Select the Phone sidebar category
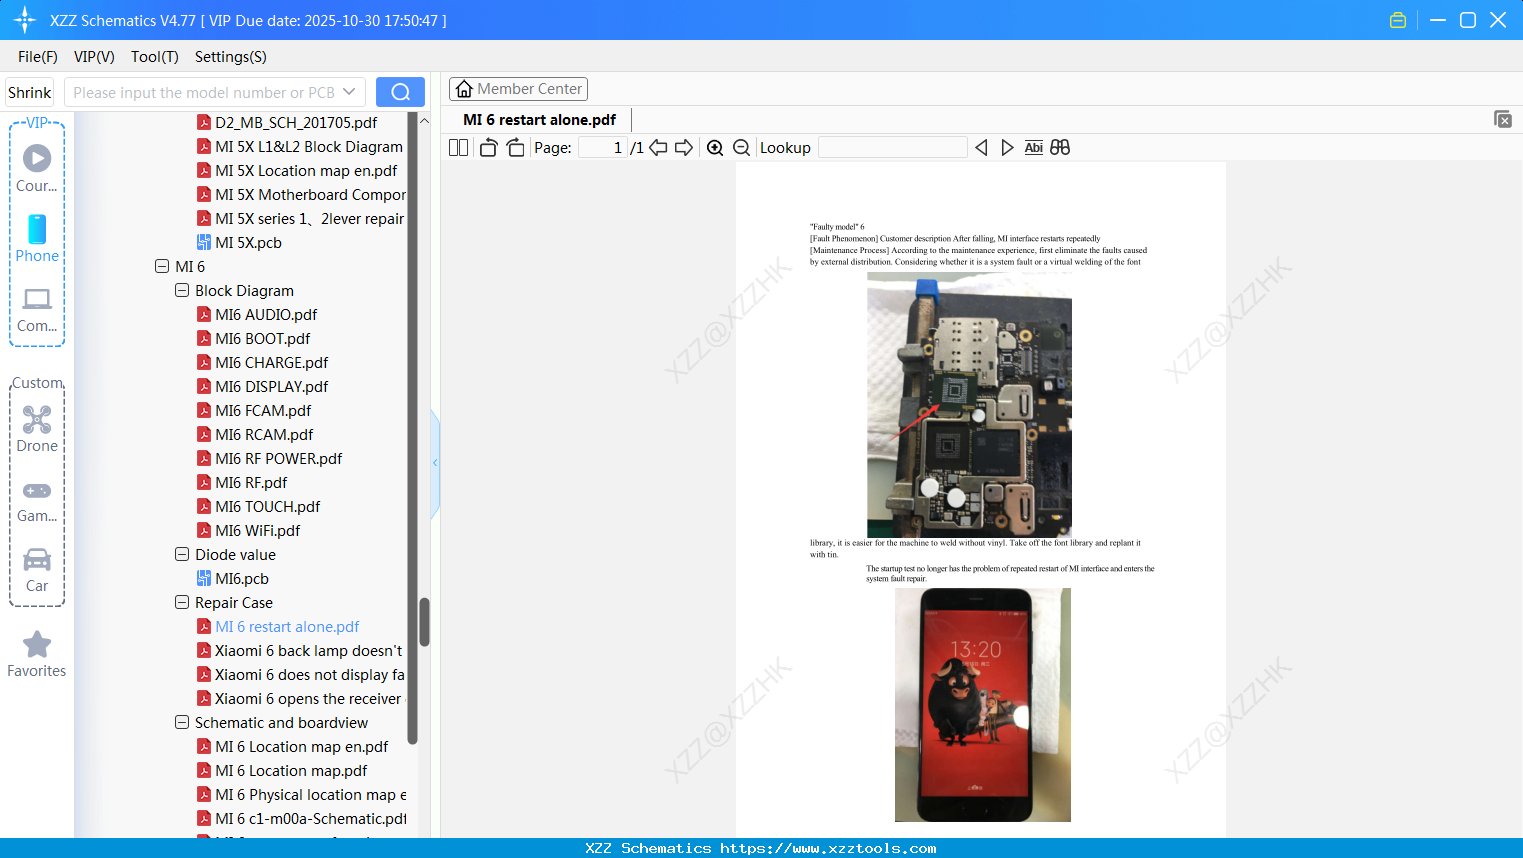 click(x=37, y=238)
